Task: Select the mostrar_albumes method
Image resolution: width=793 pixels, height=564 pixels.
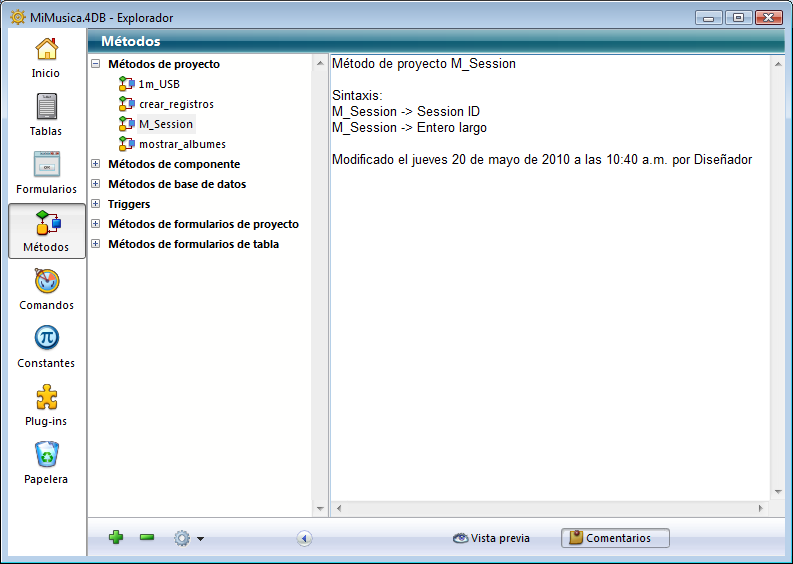Action: [183, 144]
